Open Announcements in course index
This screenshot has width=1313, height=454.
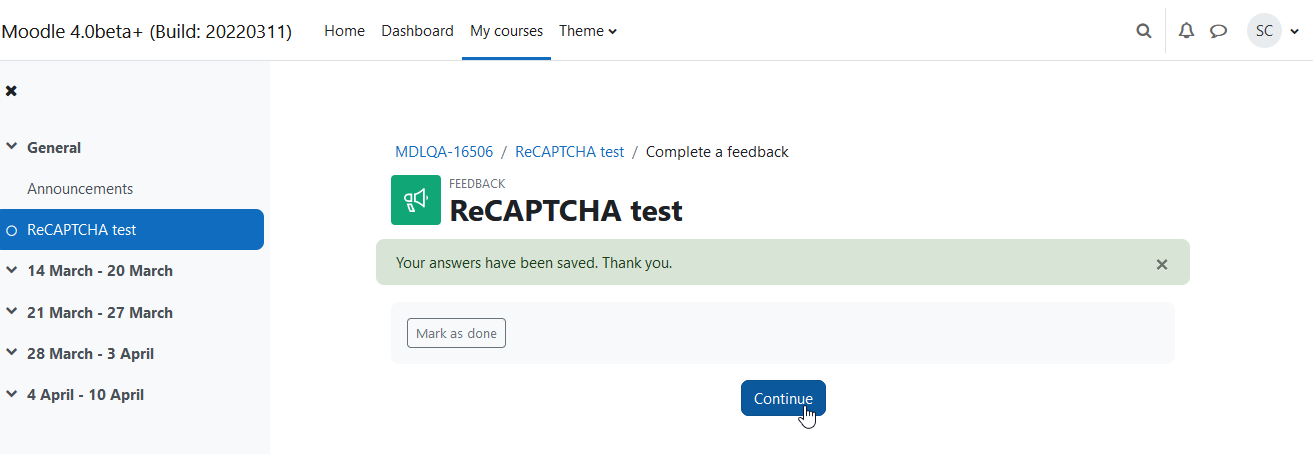[x=80, y=189]
